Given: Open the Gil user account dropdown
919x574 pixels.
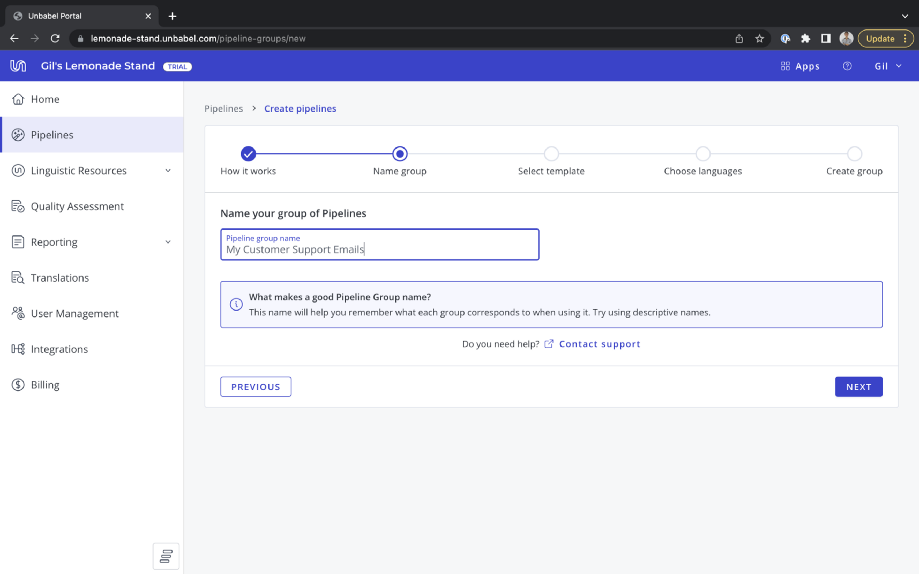Looking at the screenshot, I should [x=888, y=66].
